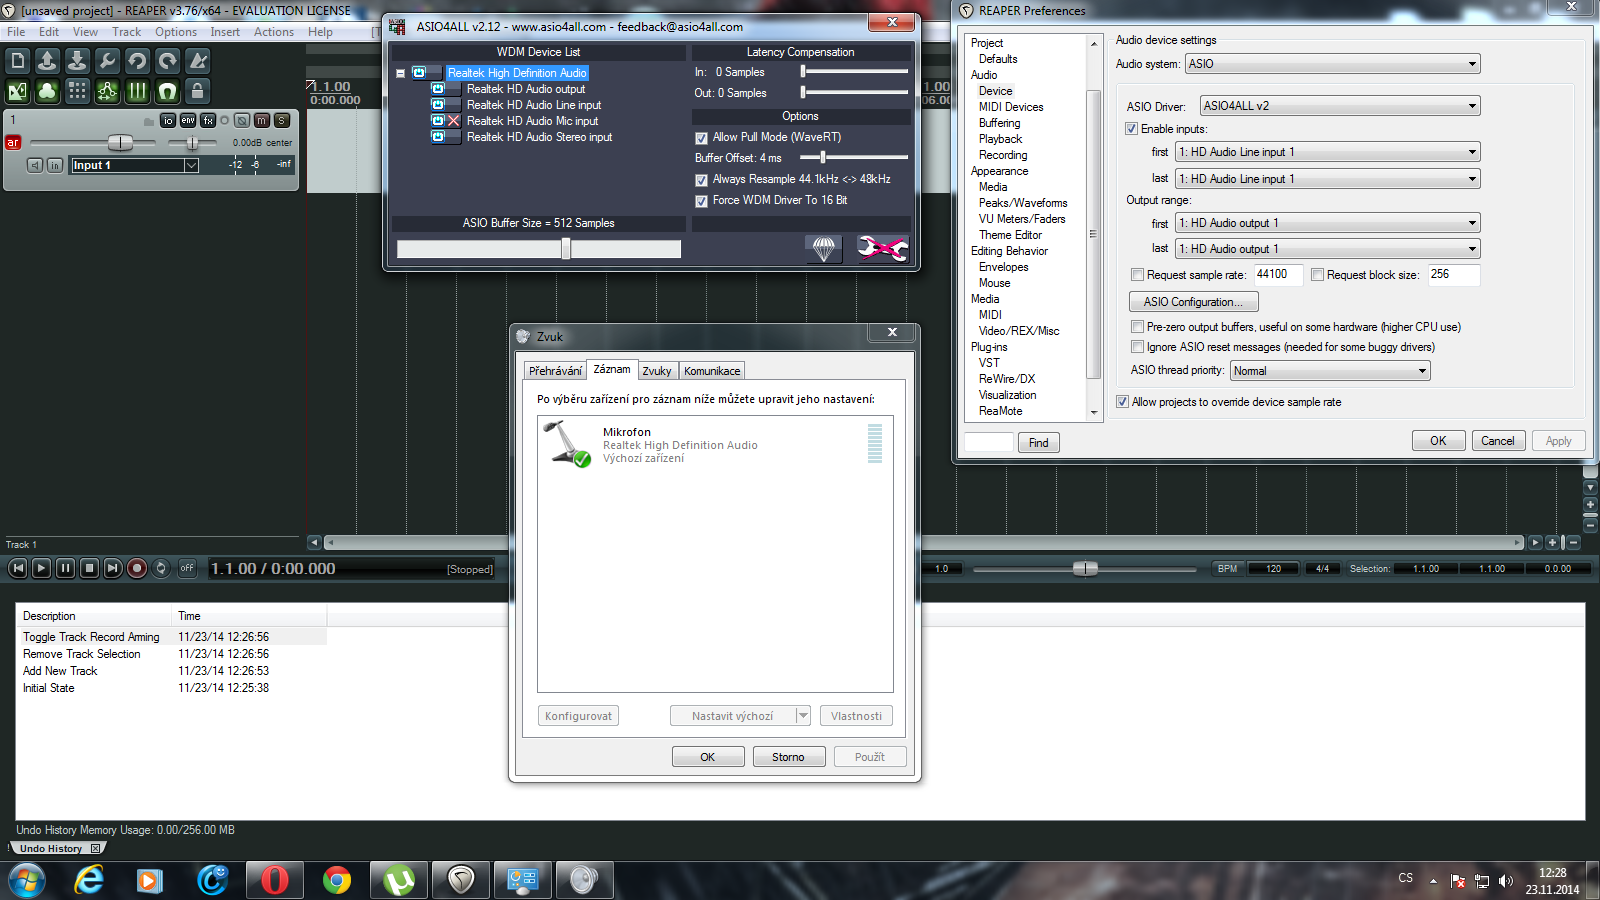Switch to the Zvuky tab
The height and width of the screenshot is (900, 1600).
[x=657, y=371]
